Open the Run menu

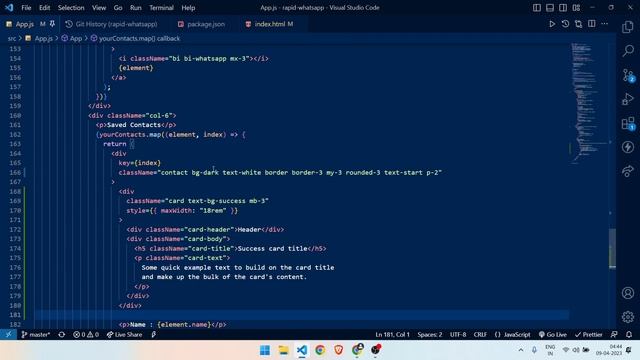tap(136, 8)
